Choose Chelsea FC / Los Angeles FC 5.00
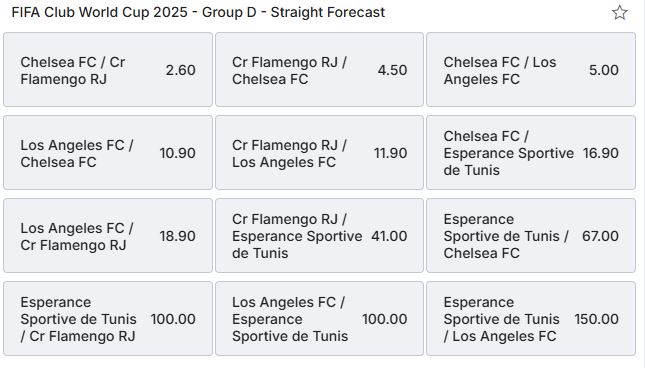Viewport: 645px width, 368px height. [x=531, y=70]
